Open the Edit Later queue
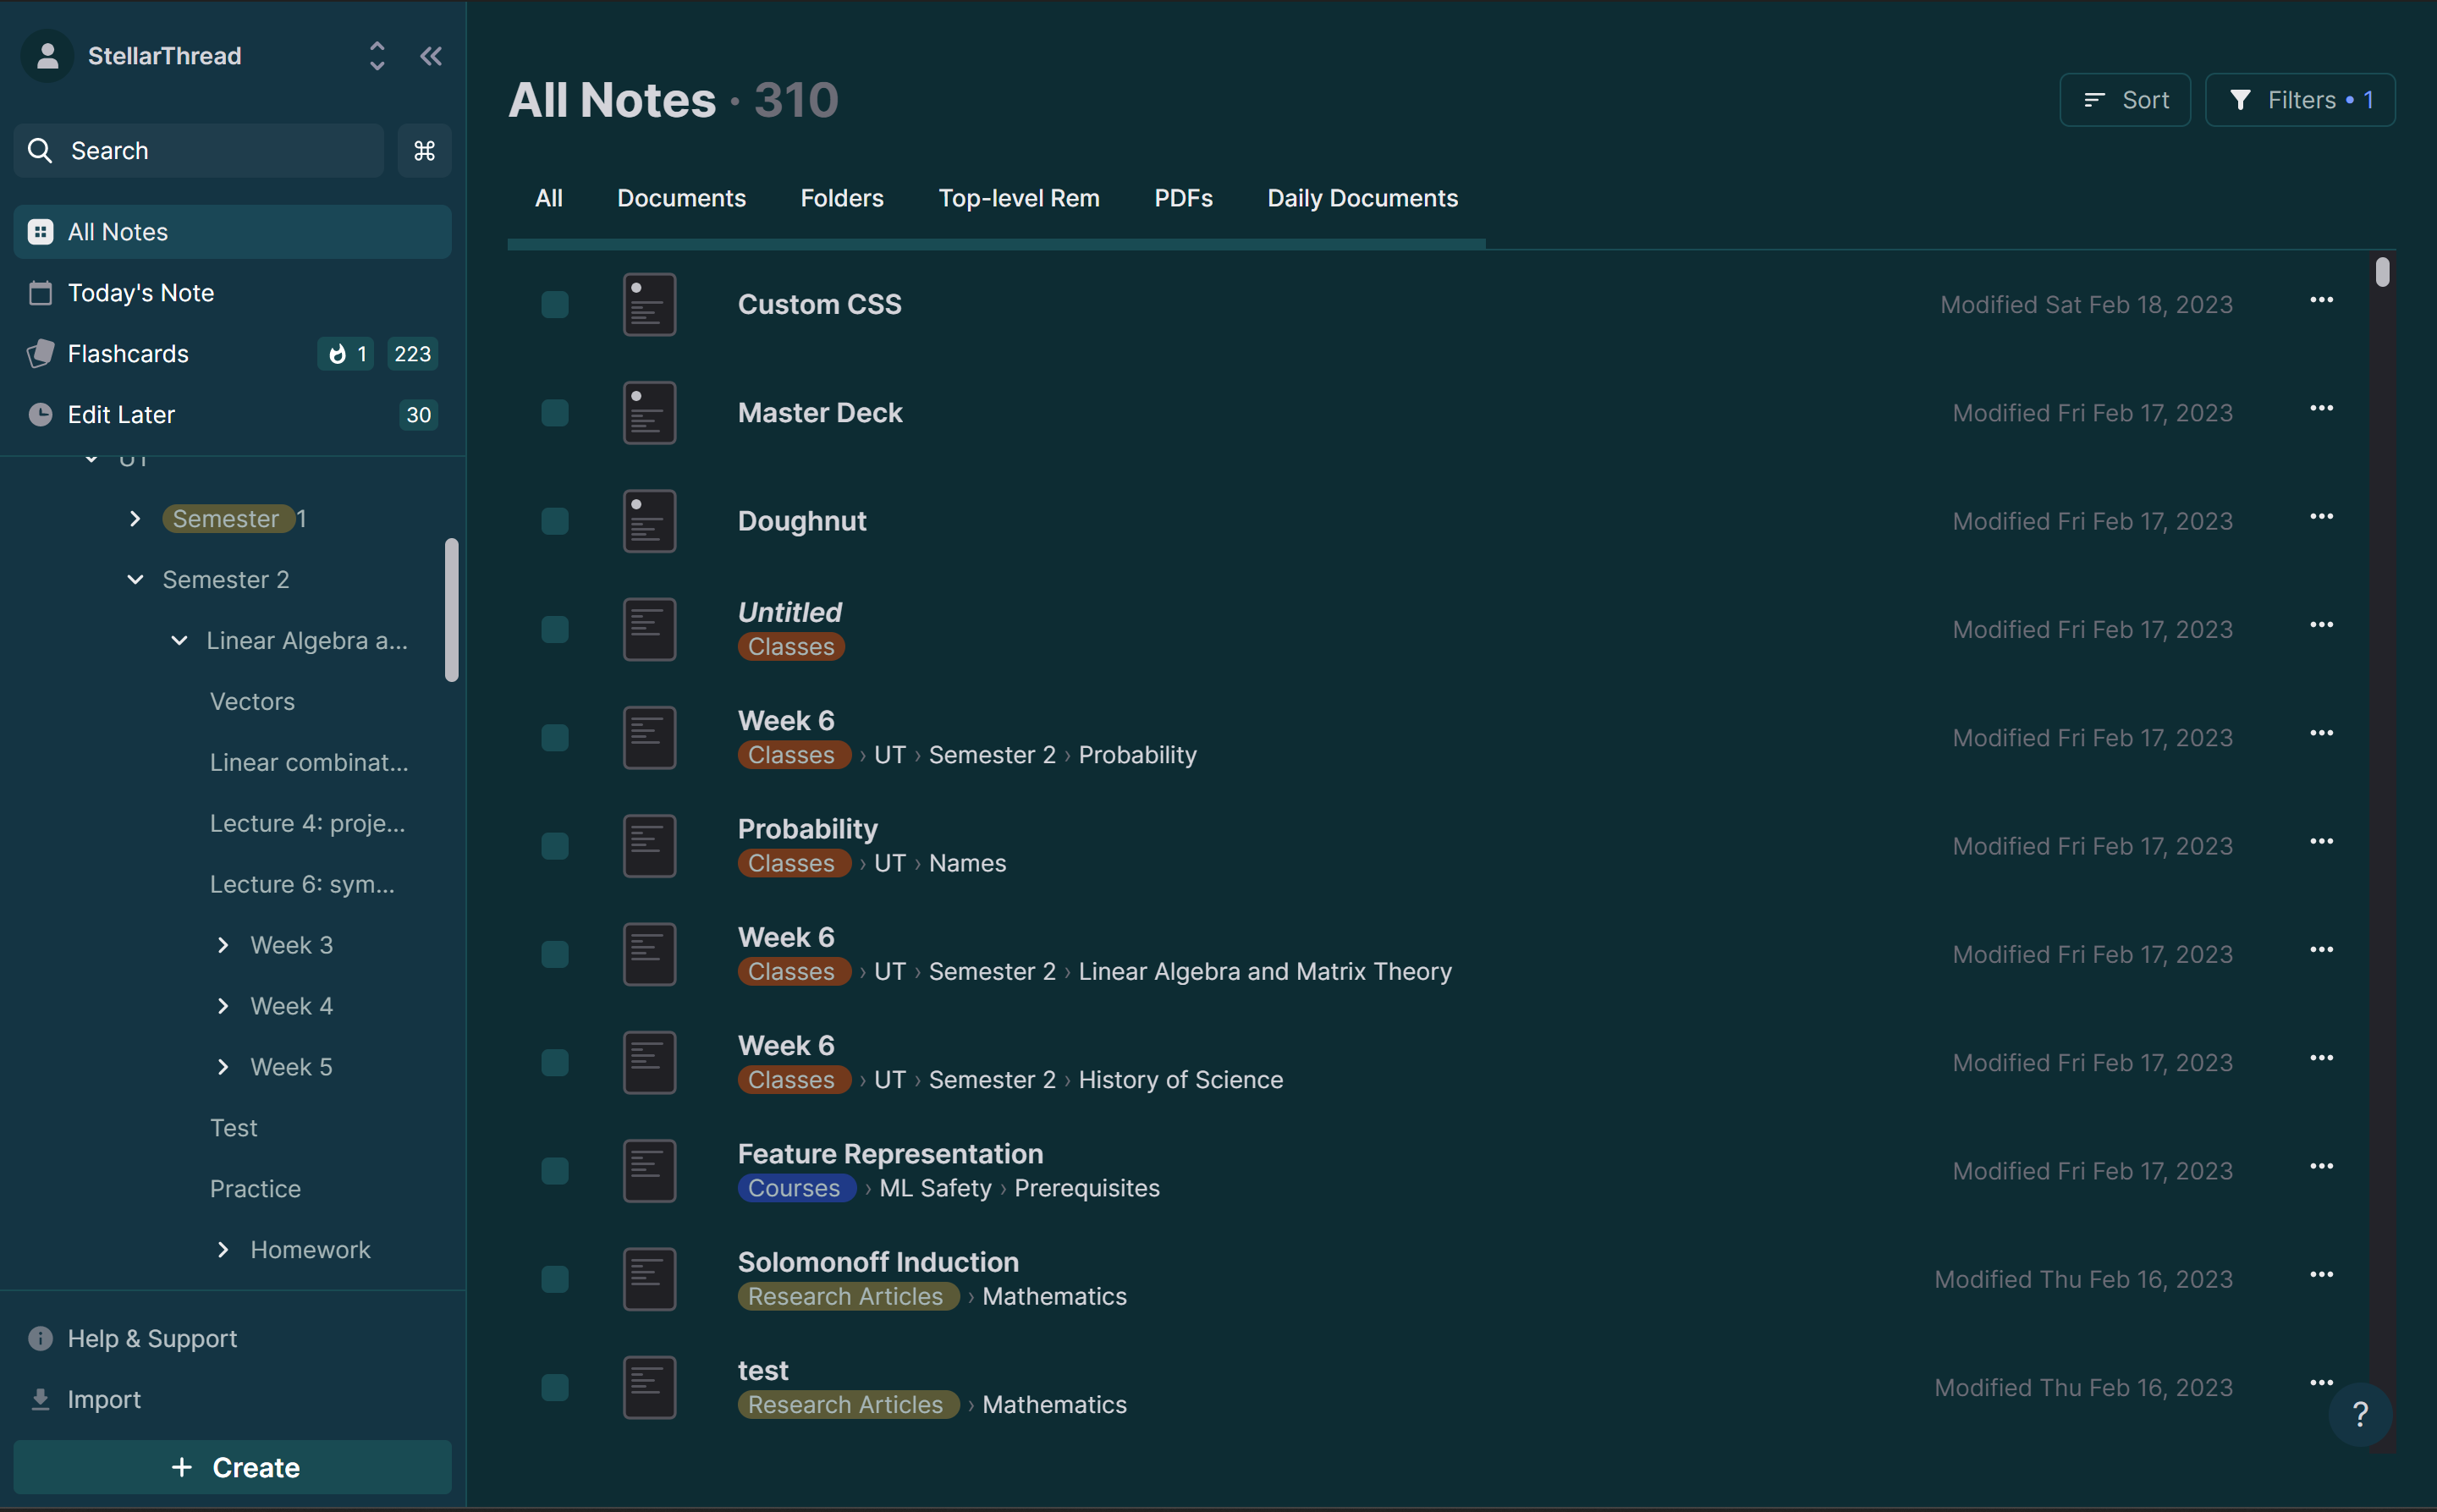The image size is (2437, 1512). click(x=120, y=414)
